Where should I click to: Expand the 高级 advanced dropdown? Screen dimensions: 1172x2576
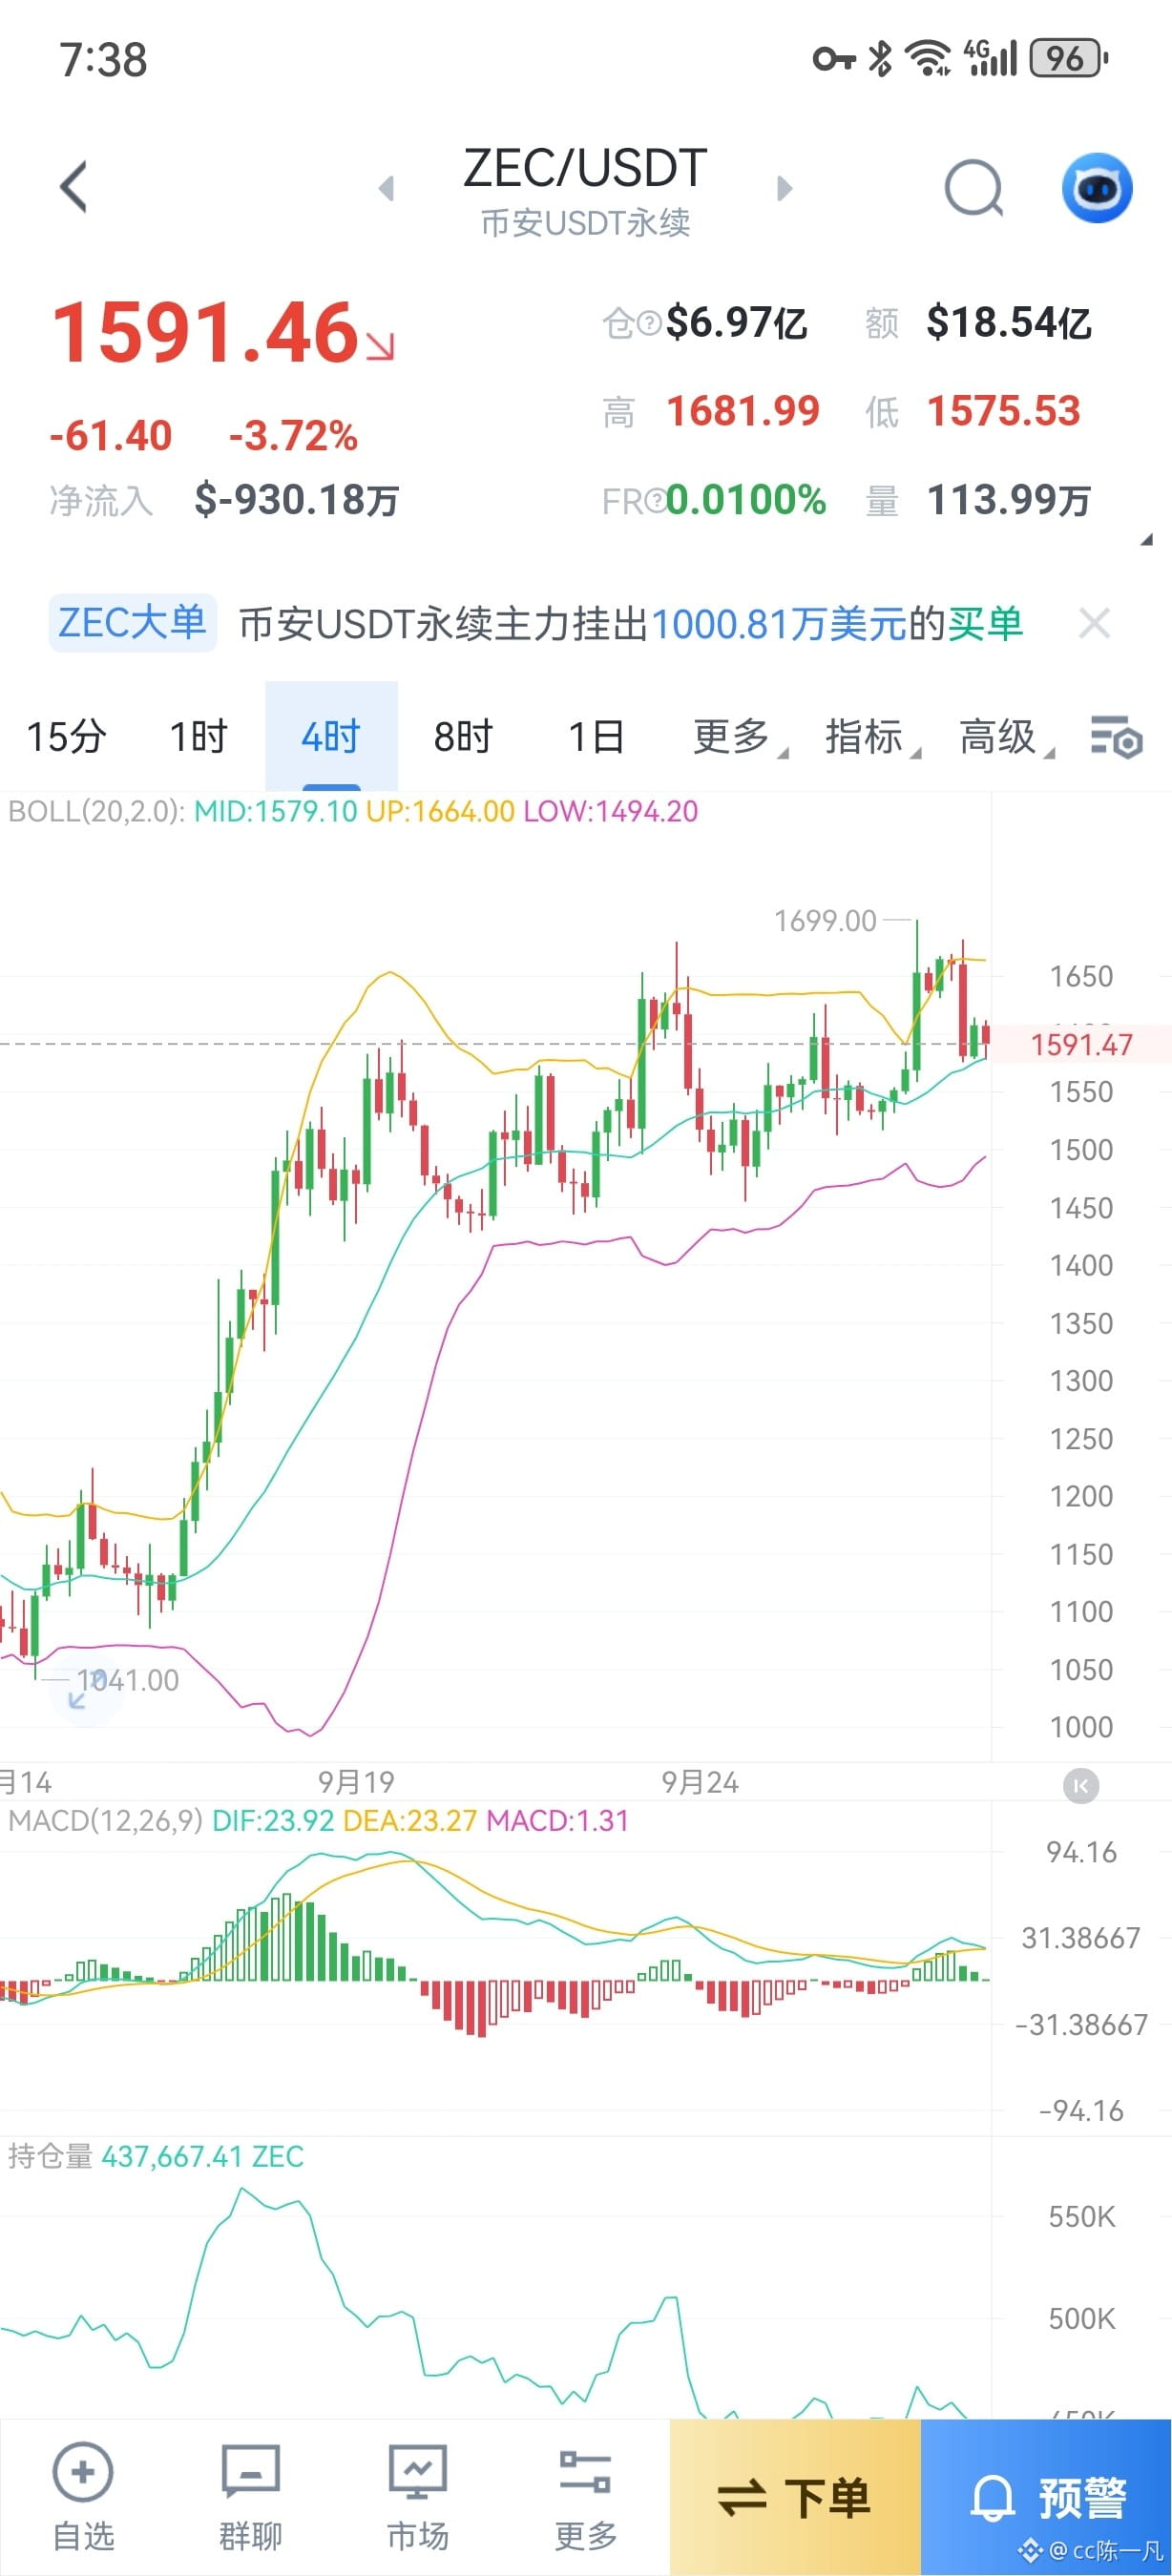(1006, 737)
